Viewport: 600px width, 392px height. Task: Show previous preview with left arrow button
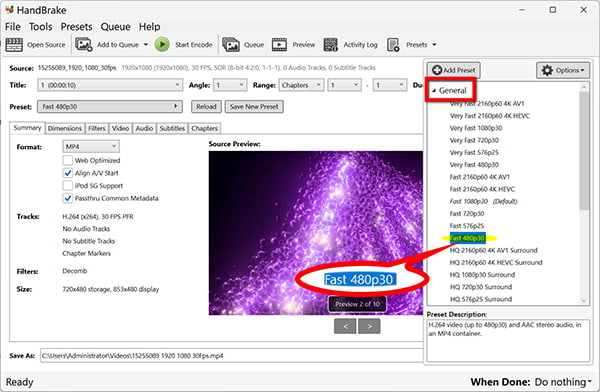click(345, 326)
